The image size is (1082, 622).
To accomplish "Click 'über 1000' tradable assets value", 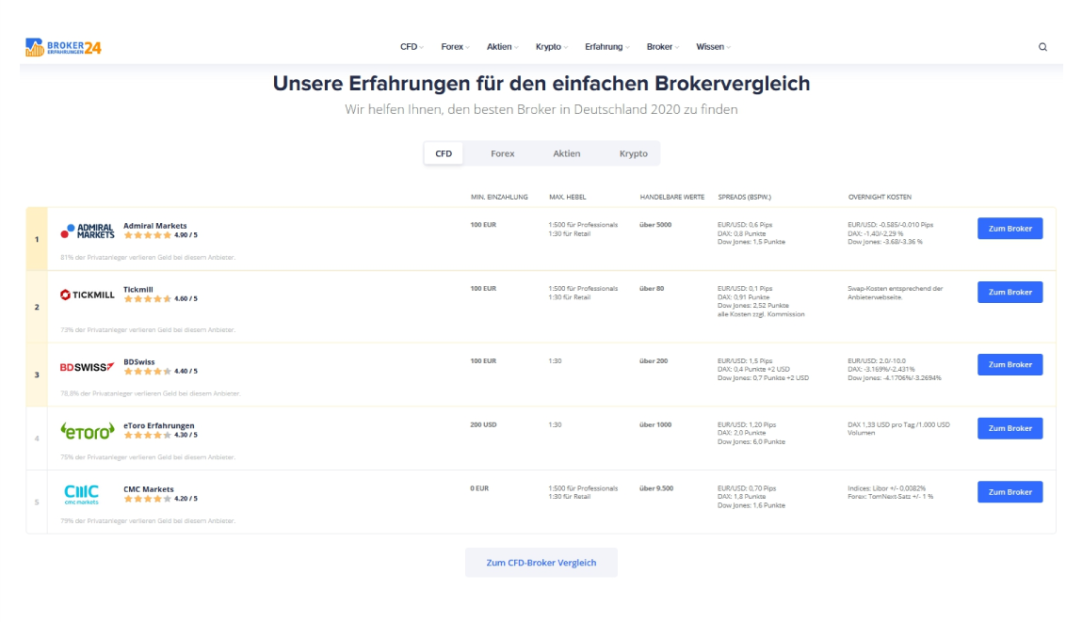I will (656, 425).
